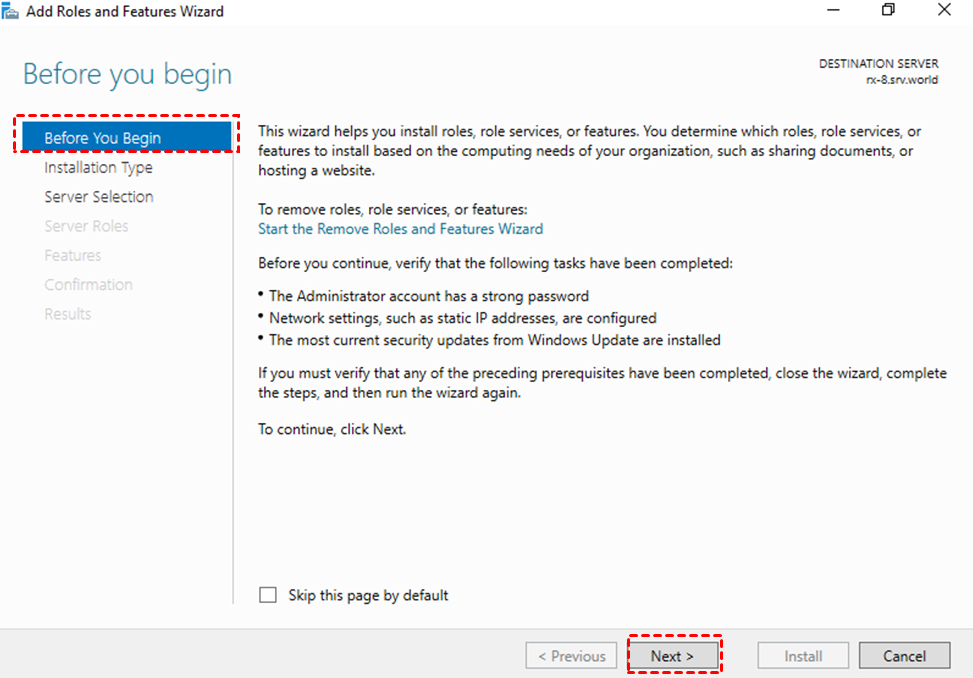Click the greyed-out Install button
Screen dimensions: 973x678
803,656
